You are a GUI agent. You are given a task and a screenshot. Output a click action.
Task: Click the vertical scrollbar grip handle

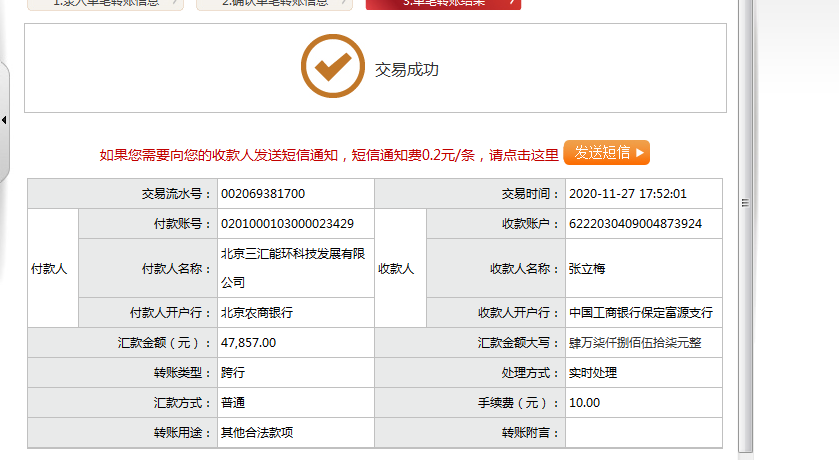pyautogui.click(x=745, y=203)
